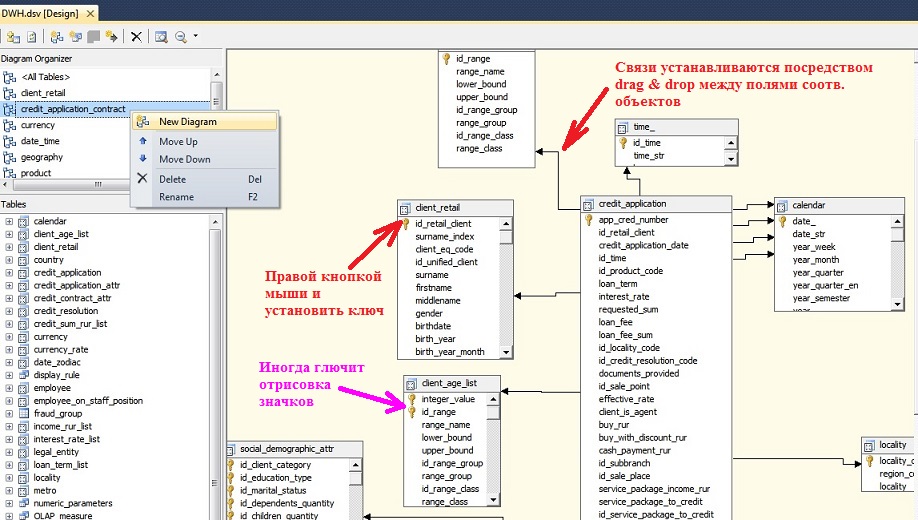Select employee_on_staff_position in Tables list
This screenshot has width=918, height=520.
[x=88, y=401]
